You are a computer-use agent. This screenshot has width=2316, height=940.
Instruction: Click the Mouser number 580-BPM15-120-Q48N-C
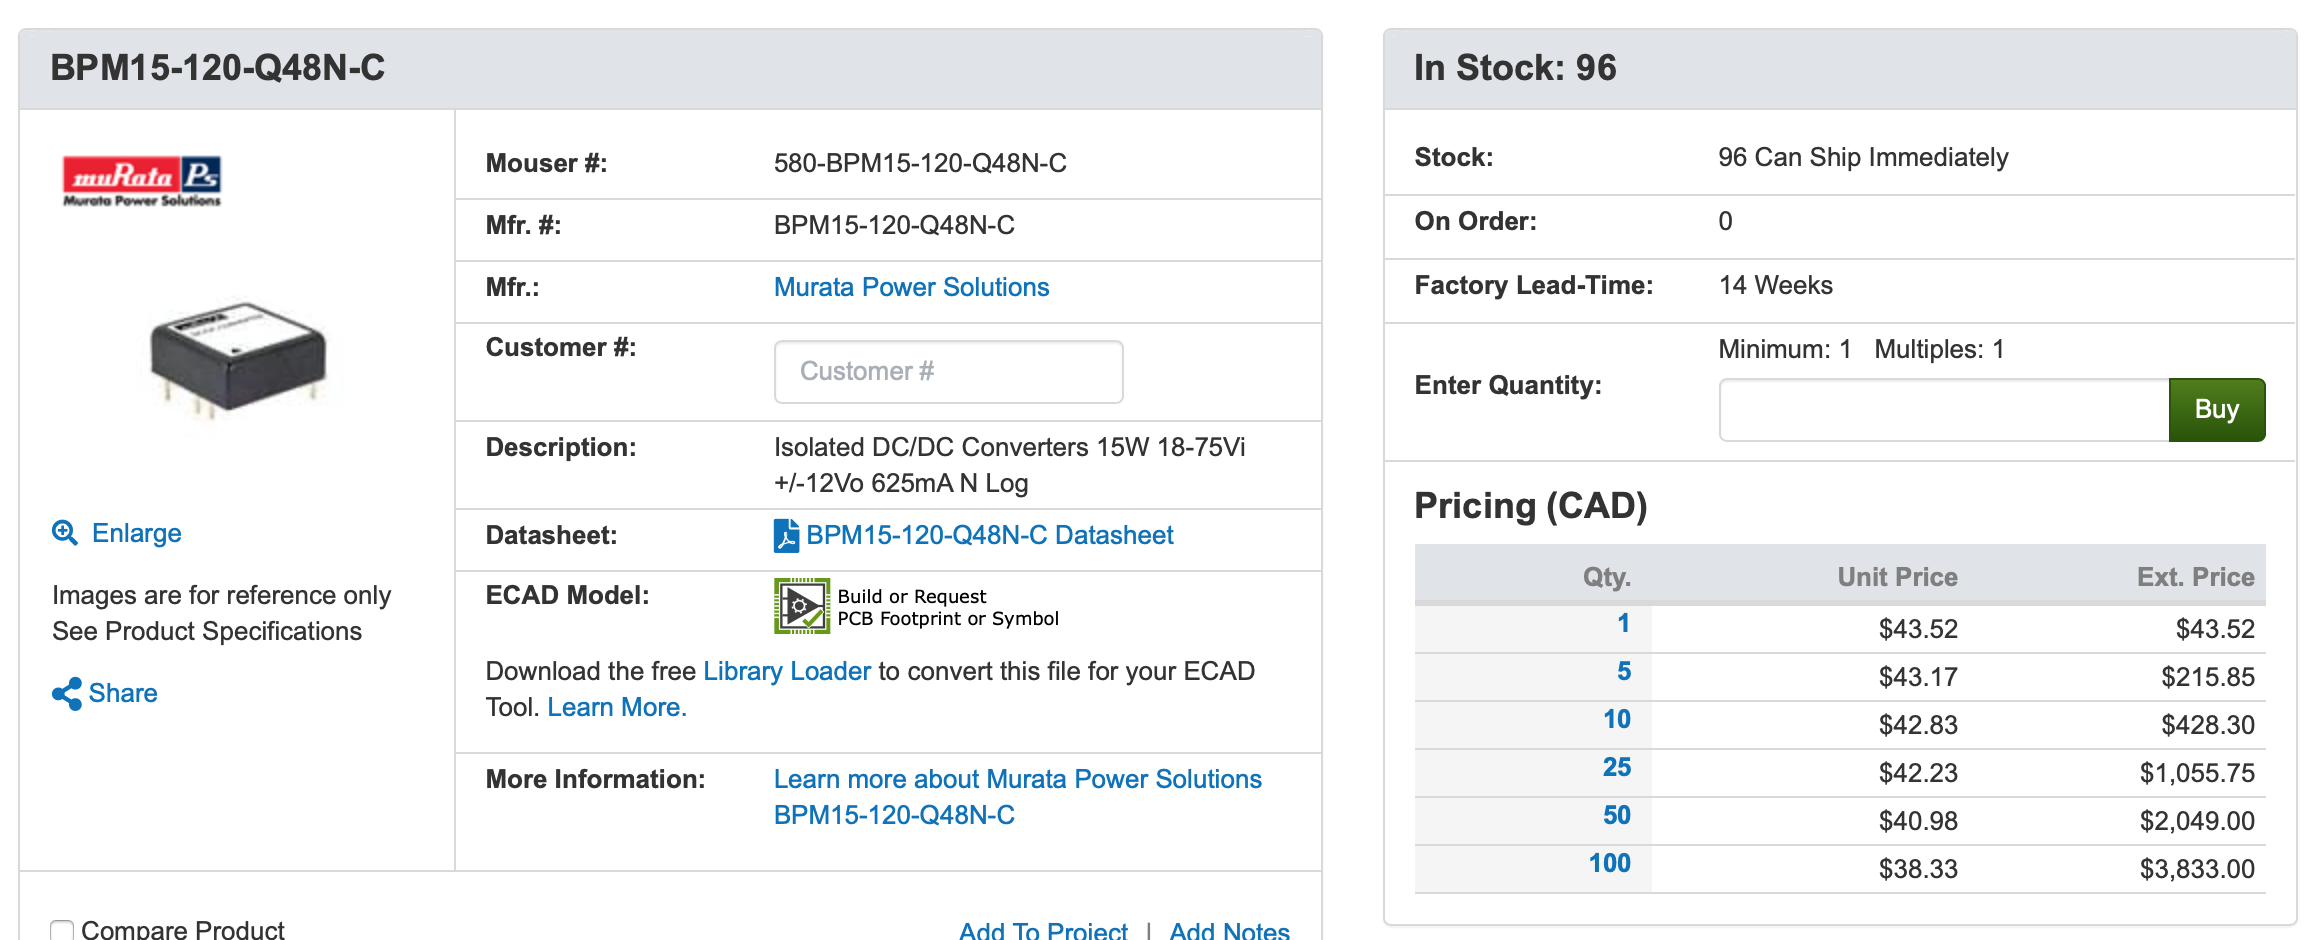(x=920, y=163)
